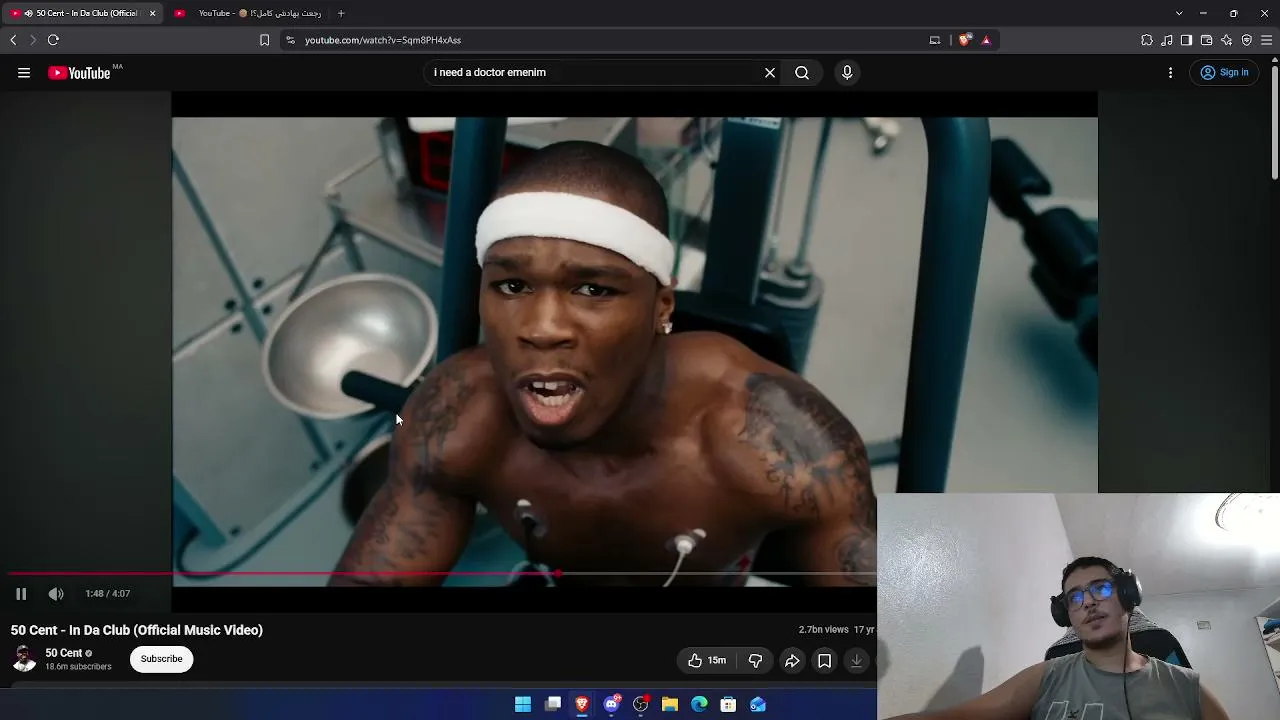Open Task View on the taskbar

point(552,705)
